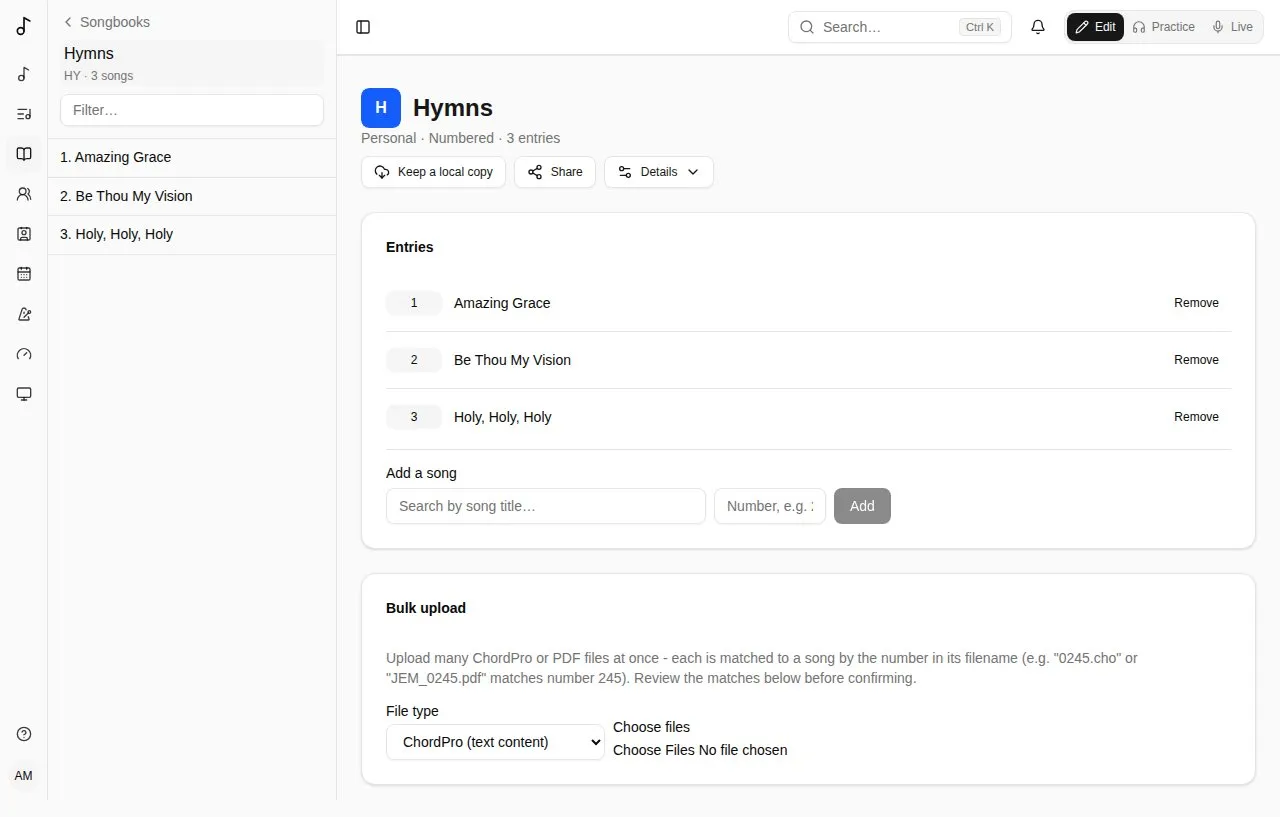Toggle the sidebar panel icon
Image resolution: width=1280 pixels, height=817 pixels.
tap(363, 27)
